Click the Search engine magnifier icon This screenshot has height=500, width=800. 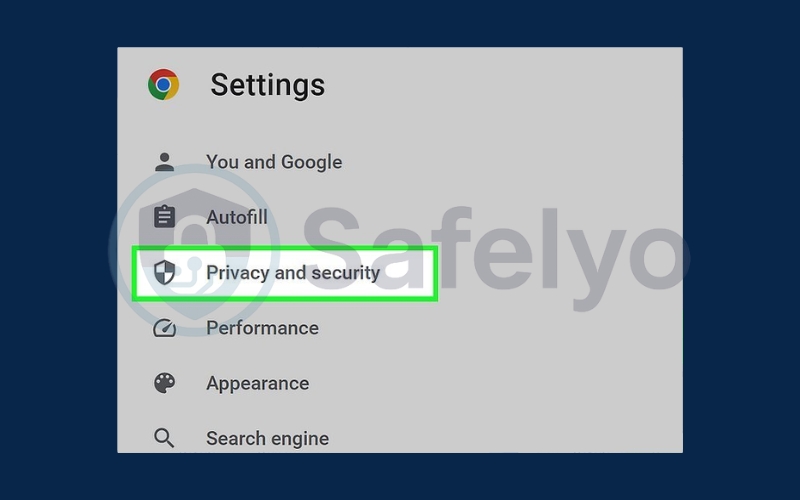pyautogui.click(x=164, y=438)
